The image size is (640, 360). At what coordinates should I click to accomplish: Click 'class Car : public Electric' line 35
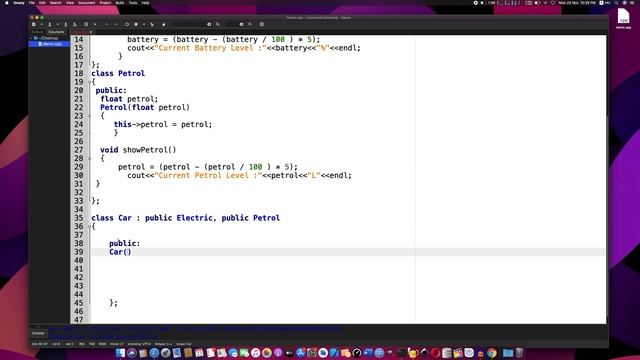click(x=152, y=218)
